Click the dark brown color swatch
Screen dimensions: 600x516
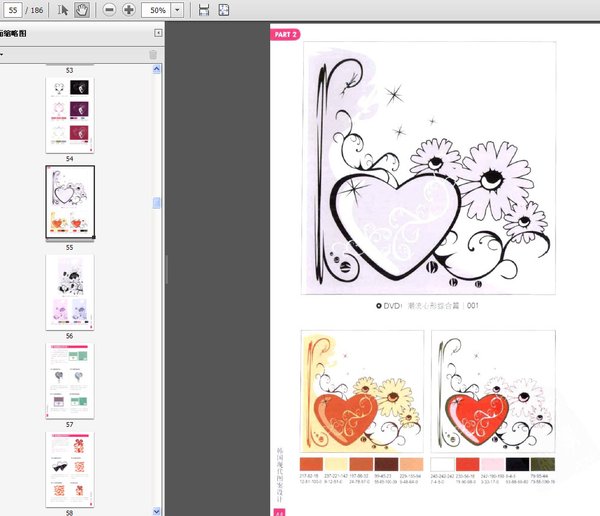point(386,464)
